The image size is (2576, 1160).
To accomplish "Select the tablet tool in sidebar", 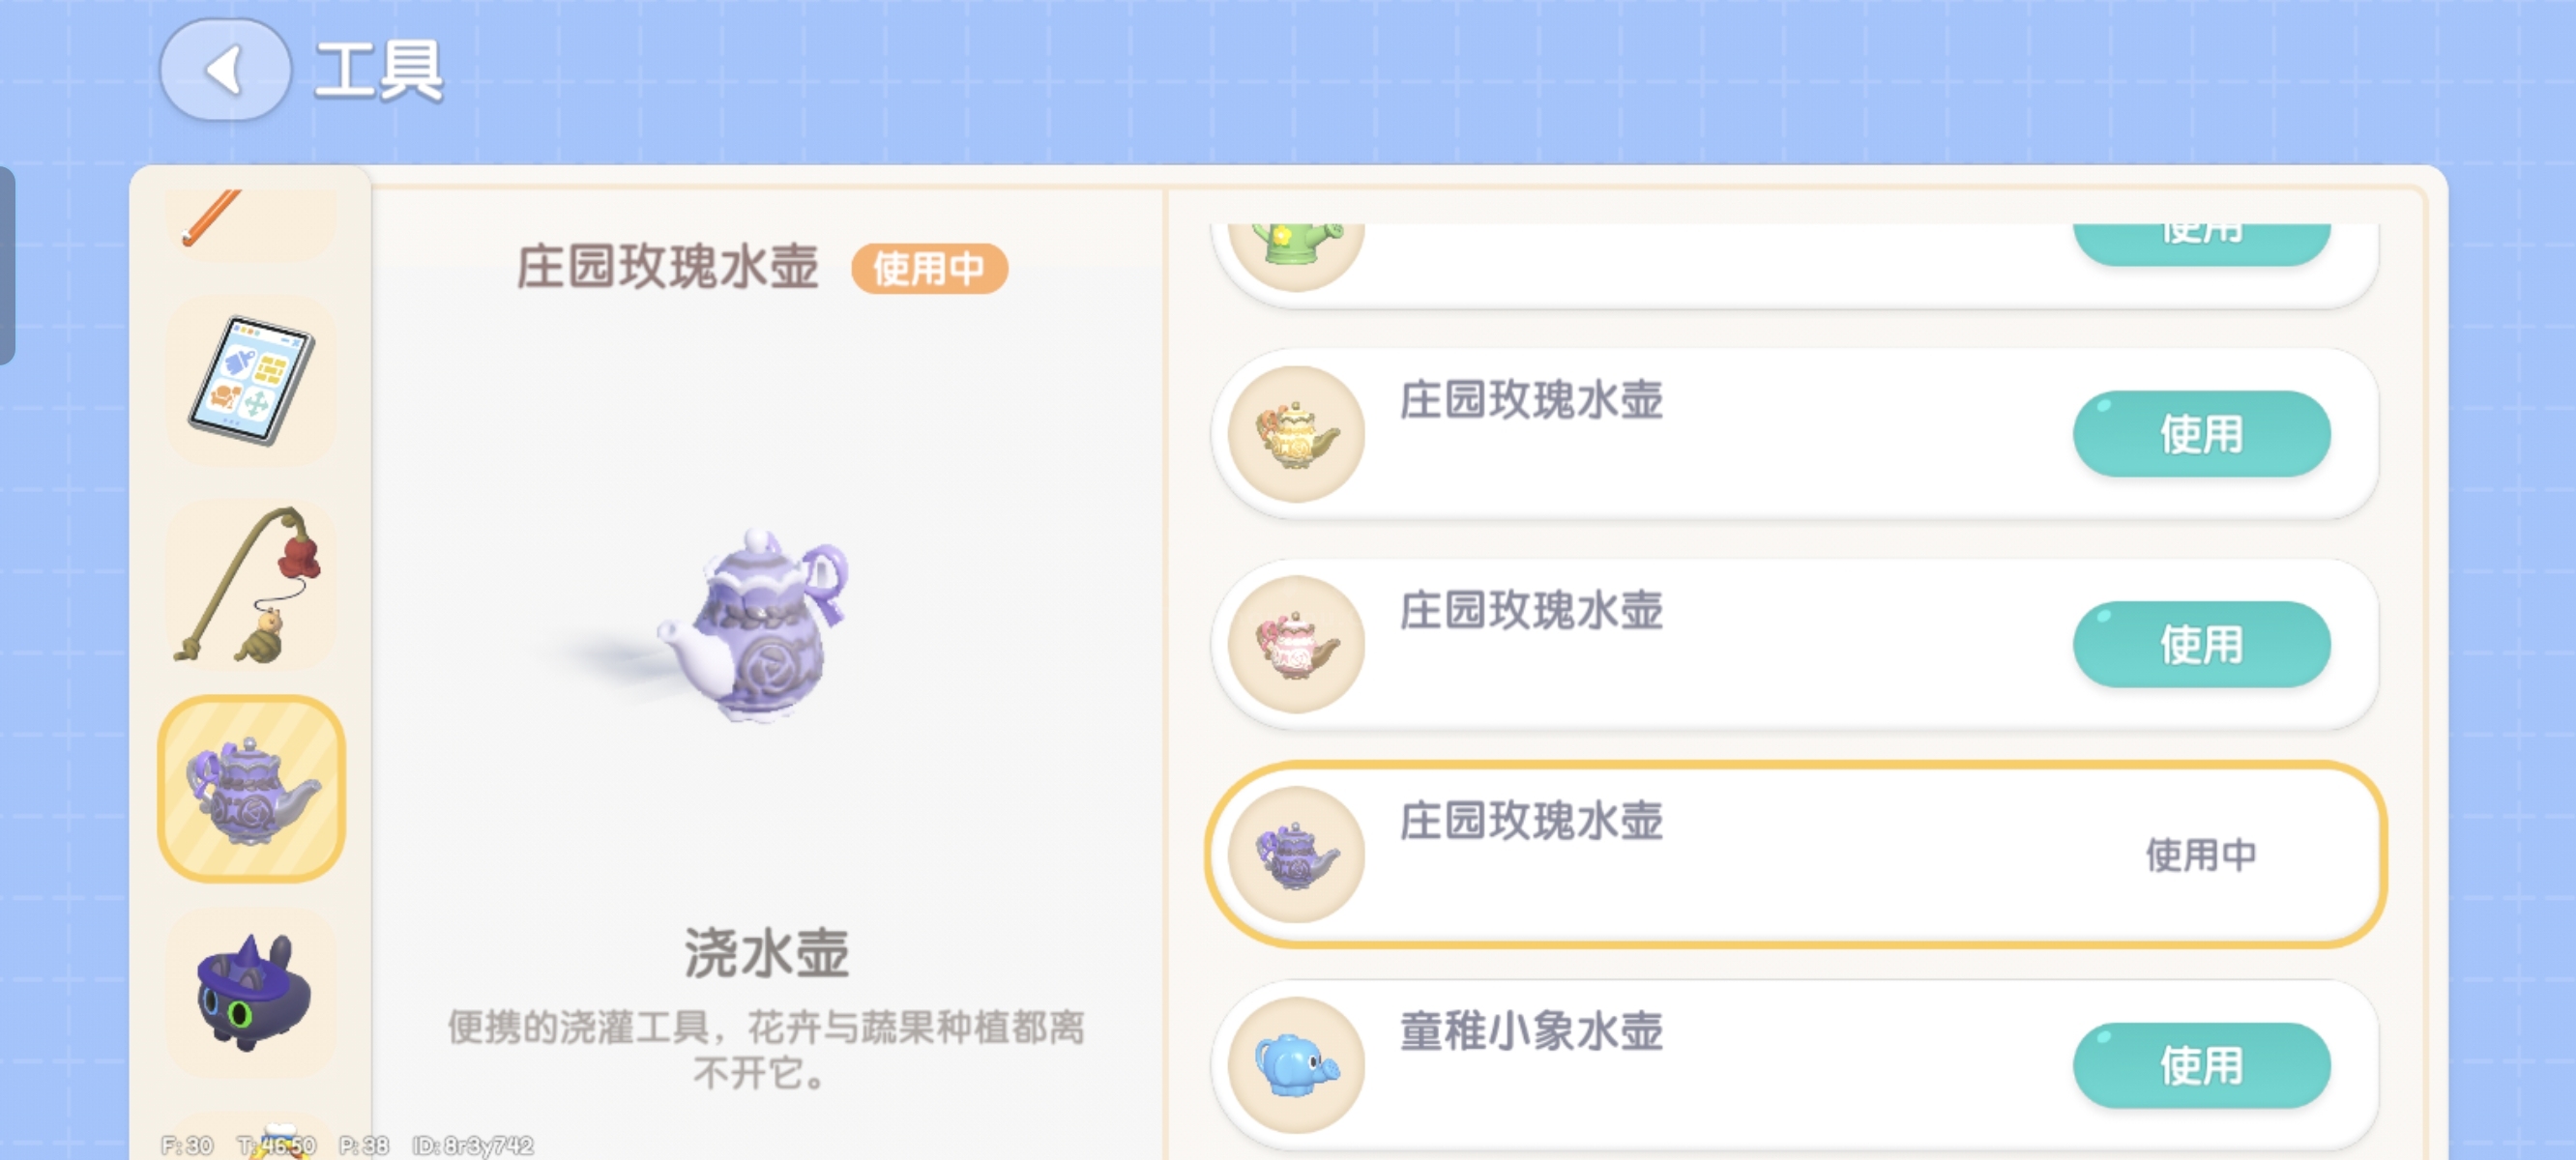I will coord(252,380).
